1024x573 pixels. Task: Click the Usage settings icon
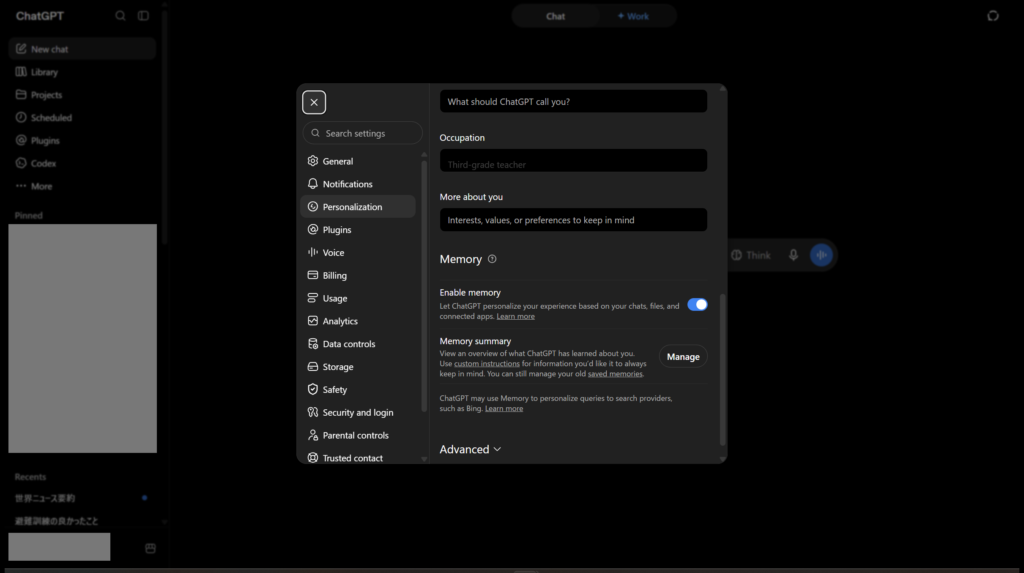[313, 298]
